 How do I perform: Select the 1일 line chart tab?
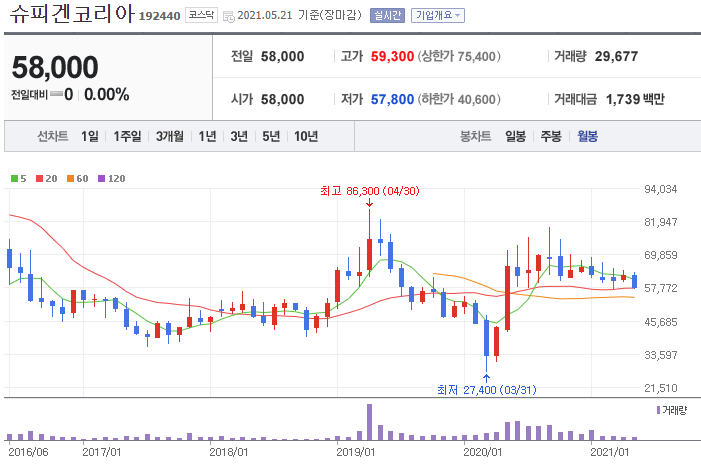coord(89,136)
